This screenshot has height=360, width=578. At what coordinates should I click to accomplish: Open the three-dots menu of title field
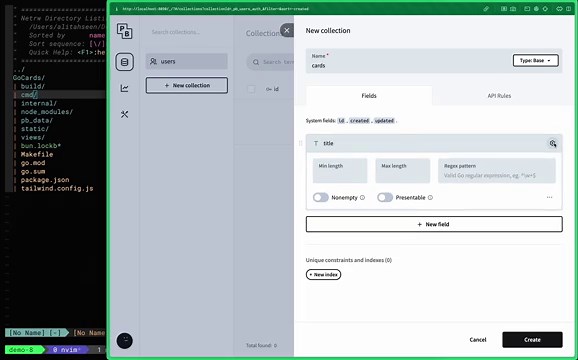[549, 198]
